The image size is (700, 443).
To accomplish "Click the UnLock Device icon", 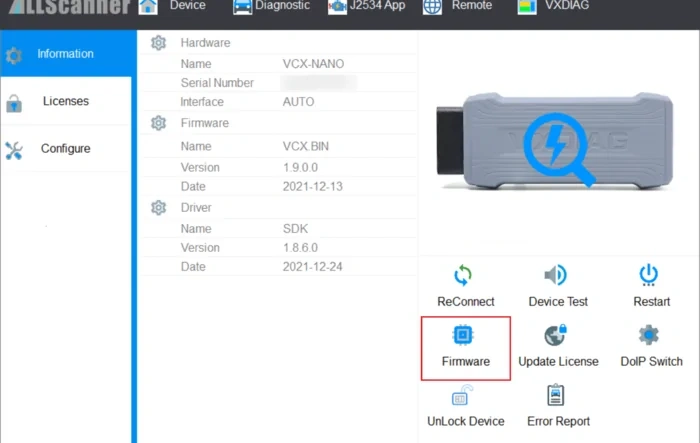I will (x=462, y=395).
